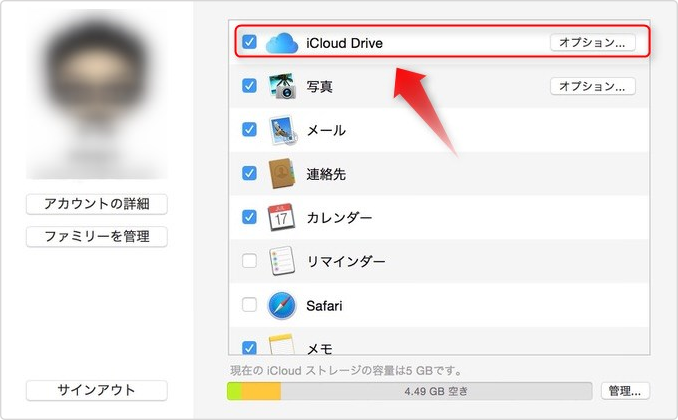This screenshot has width=678, height=420.
Task: Uncheck the カレンダー checkbox
Action: 249,216
